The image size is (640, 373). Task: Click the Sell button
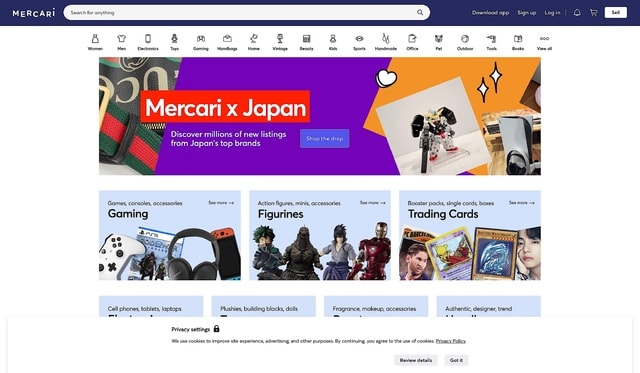[616, 13]
